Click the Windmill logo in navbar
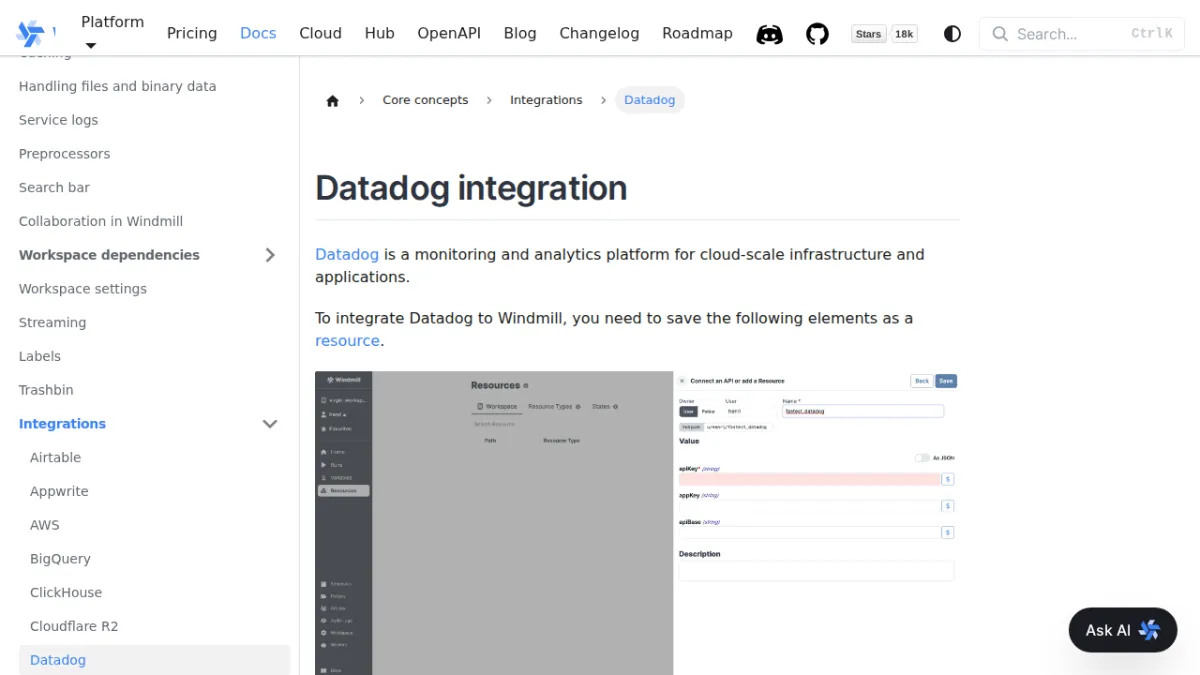This screenshot has width=1200, height=675. [30, 33]
